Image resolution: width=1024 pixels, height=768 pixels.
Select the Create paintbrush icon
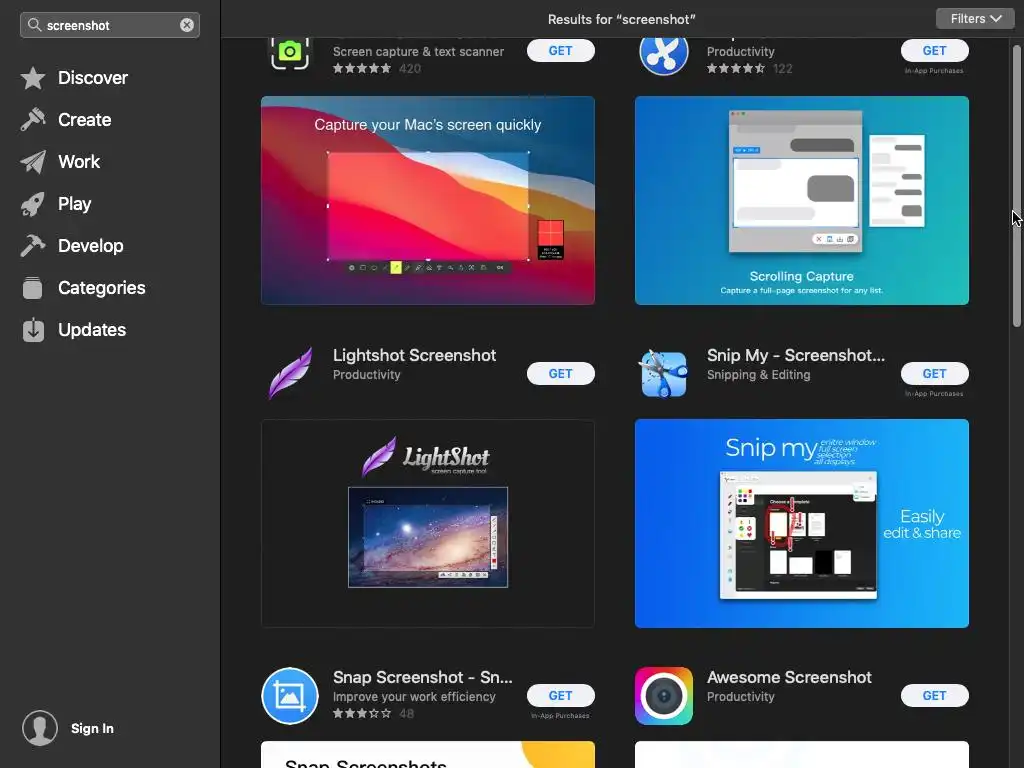point(33,120)
